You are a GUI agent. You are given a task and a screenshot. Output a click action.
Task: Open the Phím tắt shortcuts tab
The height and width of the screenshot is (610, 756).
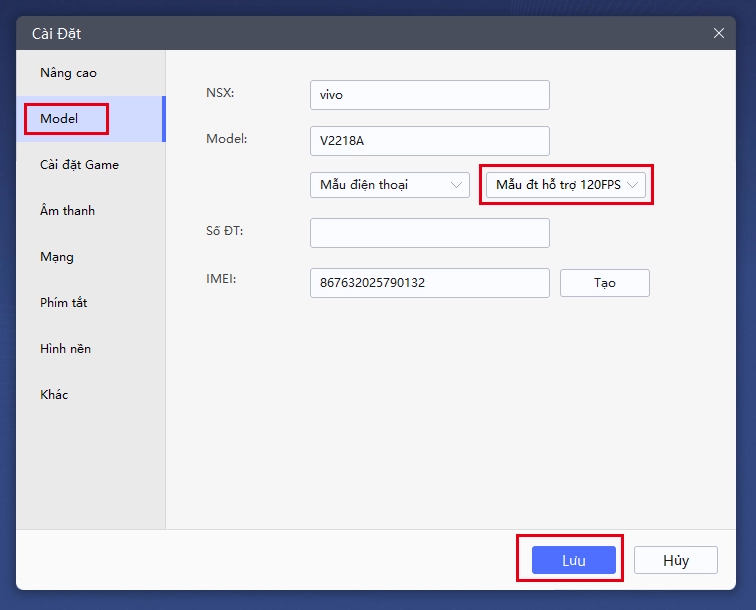64,303
